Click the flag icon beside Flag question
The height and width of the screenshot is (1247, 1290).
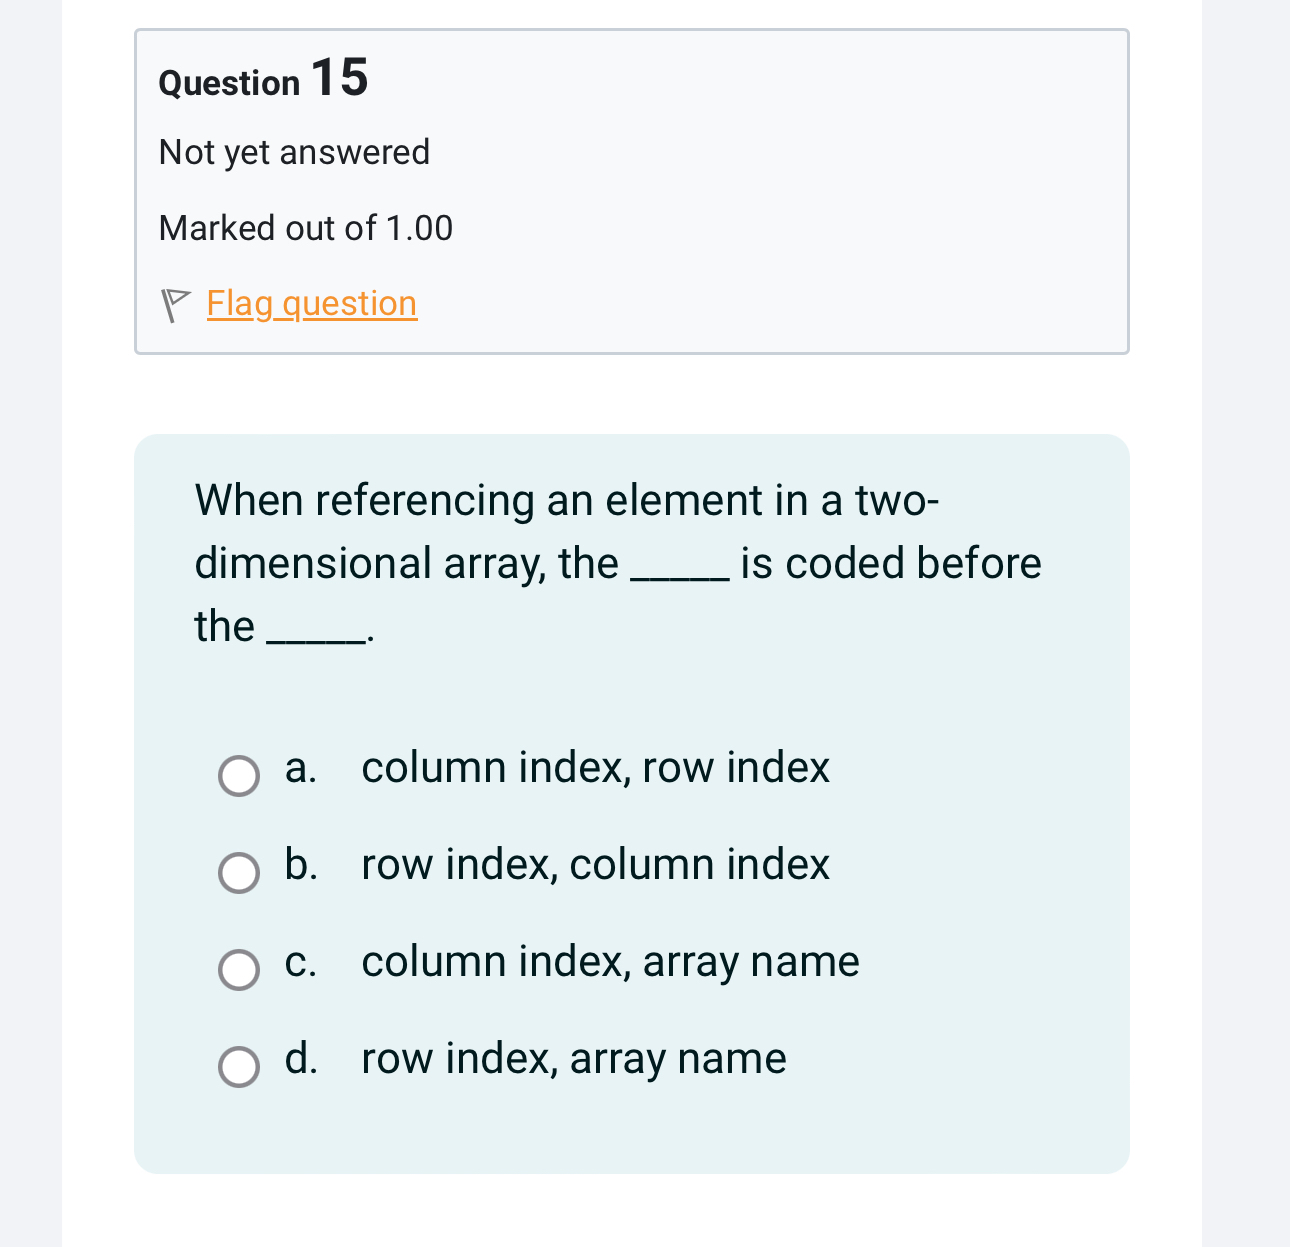[175, 305]
